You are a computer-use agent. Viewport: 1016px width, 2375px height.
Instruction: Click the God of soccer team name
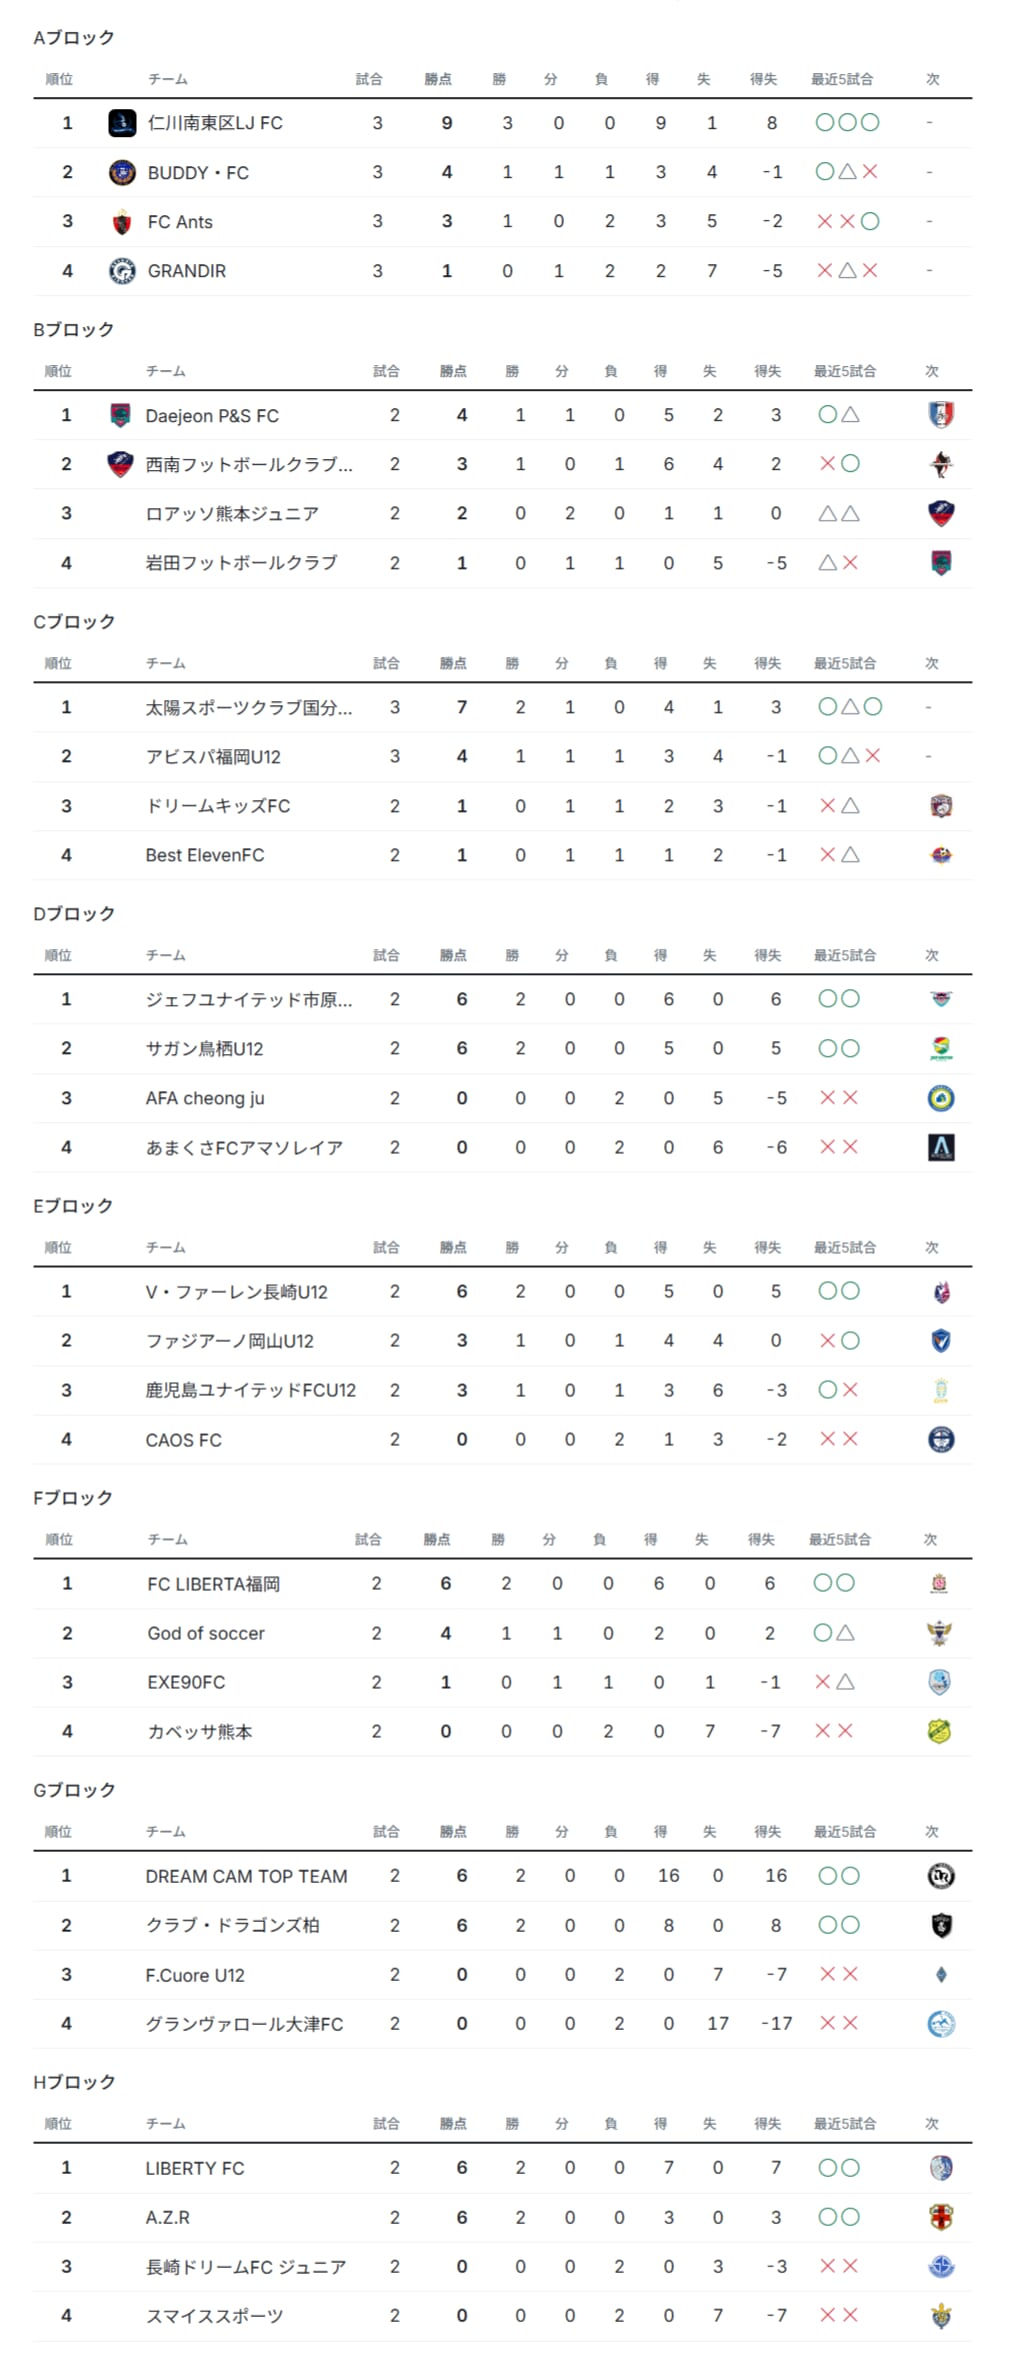point(206,1633)
